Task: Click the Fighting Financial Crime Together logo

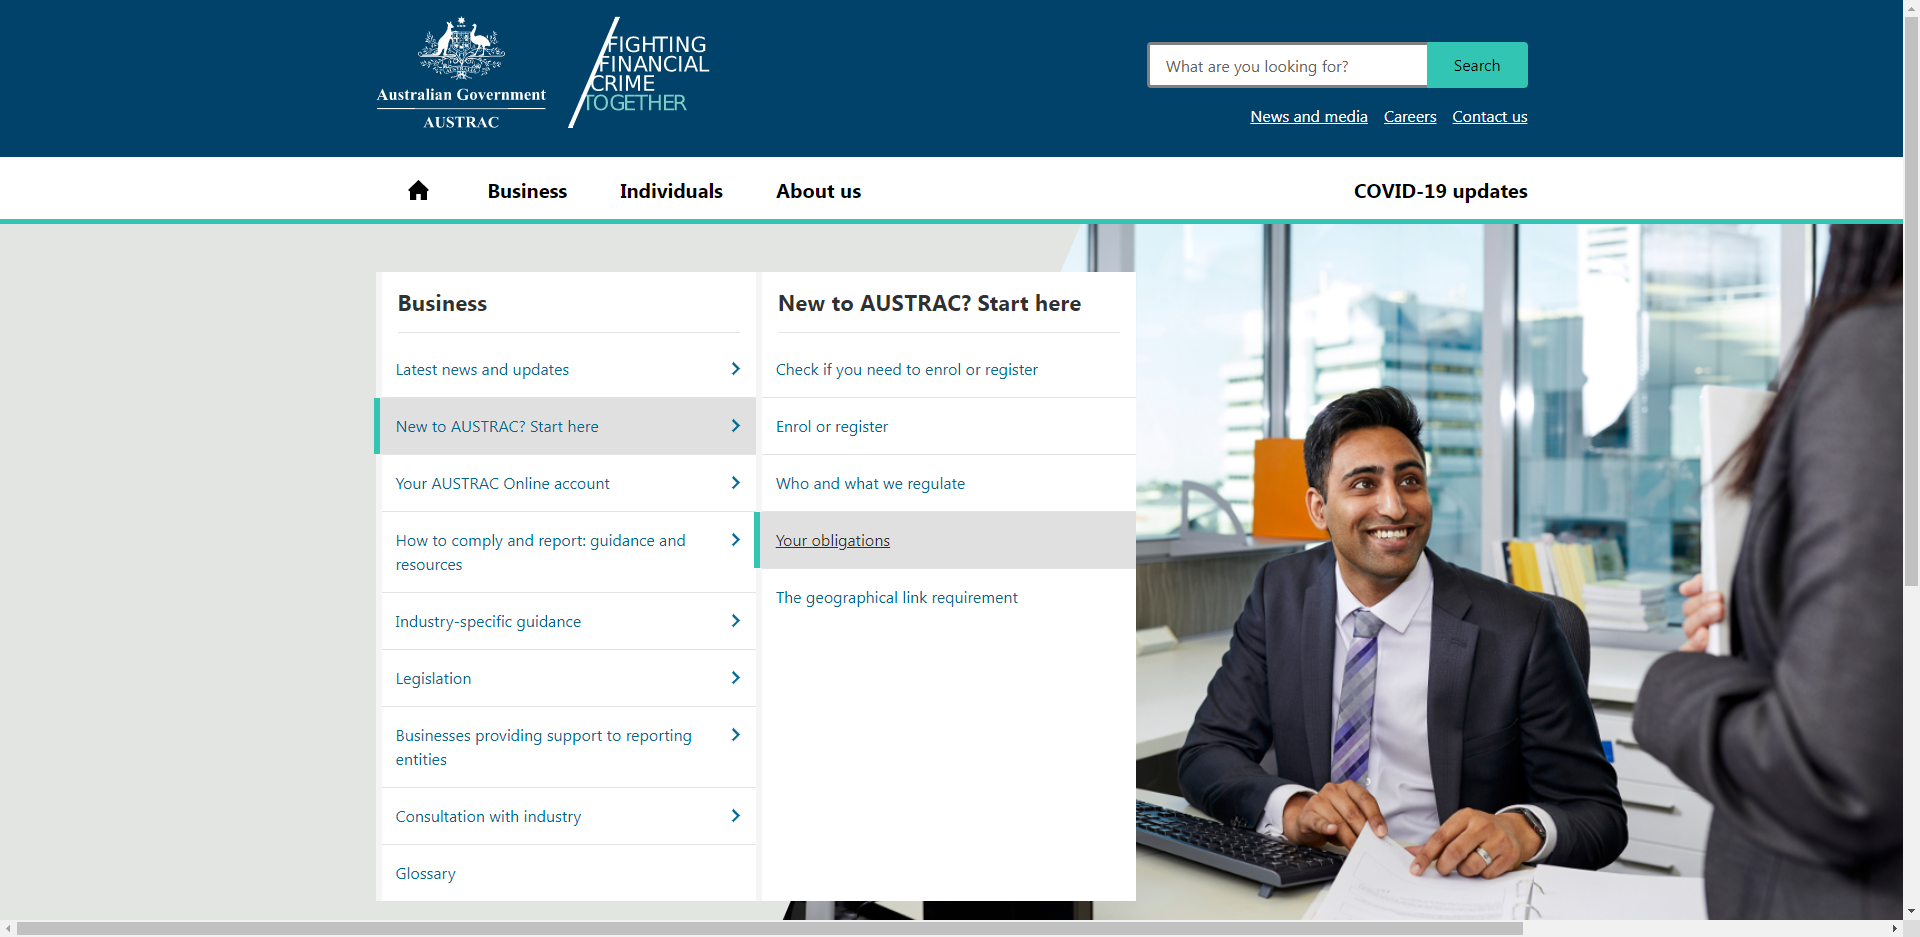Action: tap(640, 73)
